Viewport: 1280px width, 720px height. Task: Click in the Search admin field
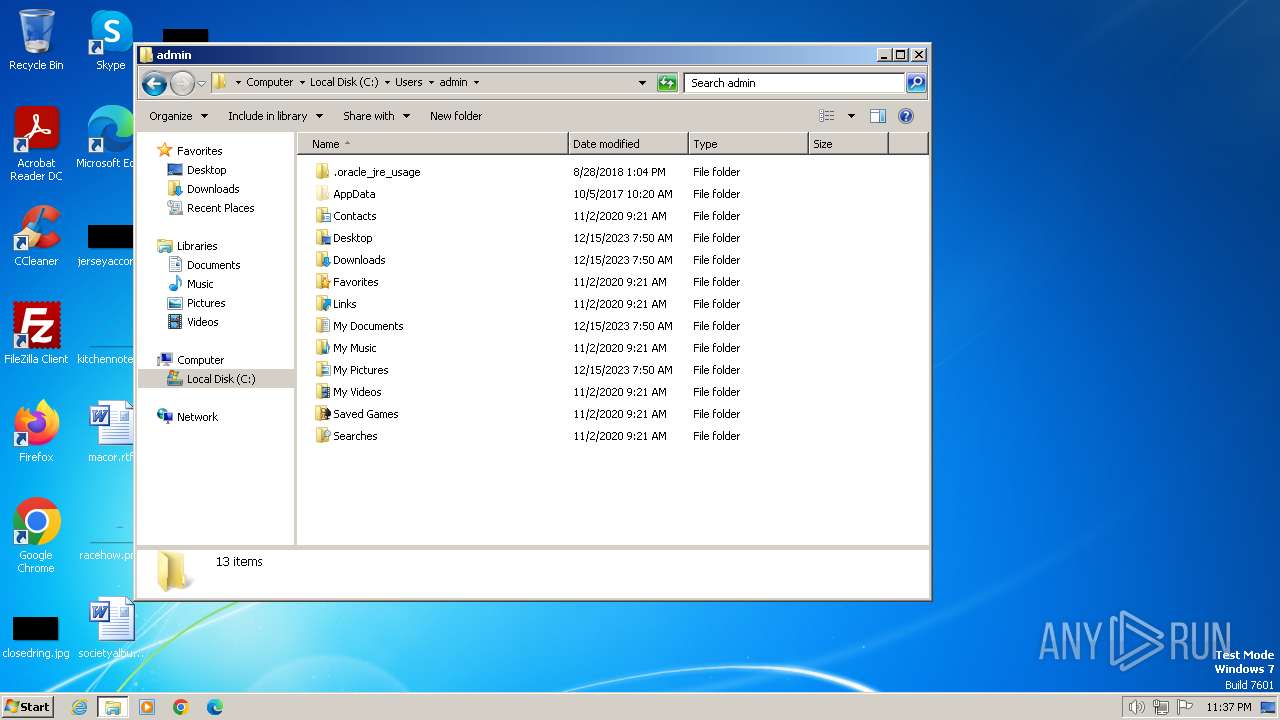tap(795, 83)
